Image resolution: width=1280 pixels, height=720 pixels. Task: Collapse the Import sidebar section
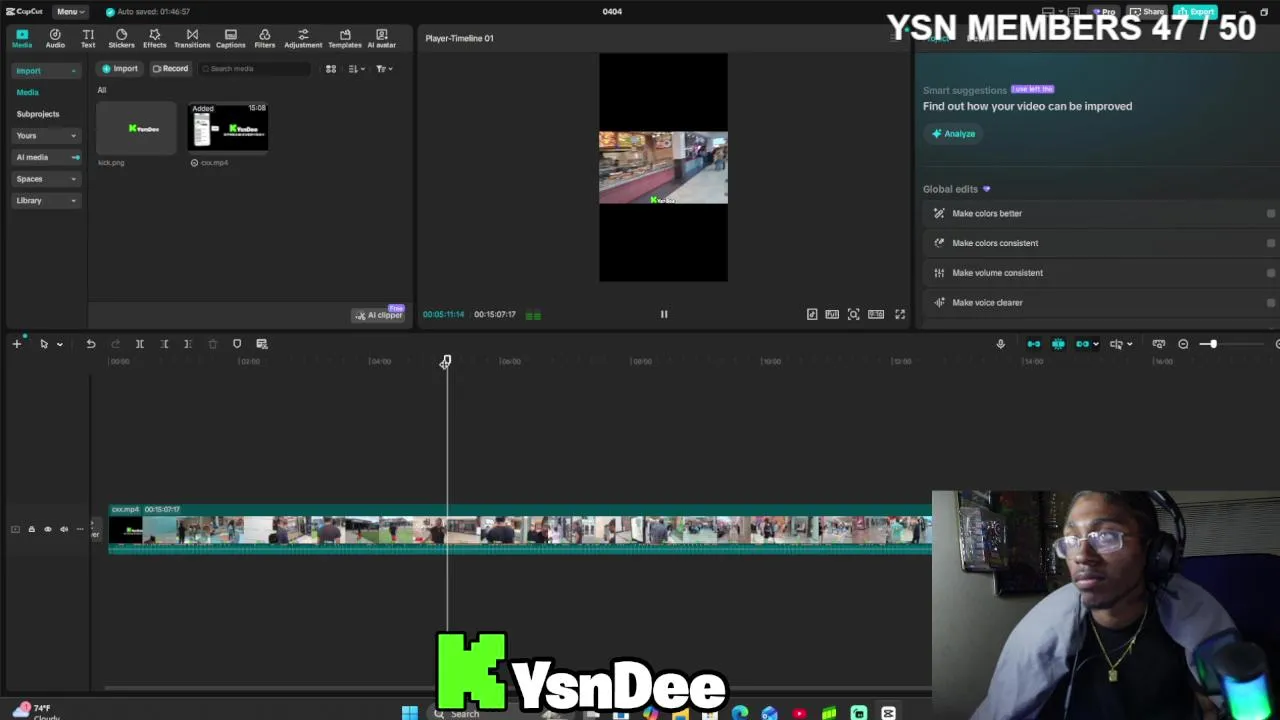45,71
